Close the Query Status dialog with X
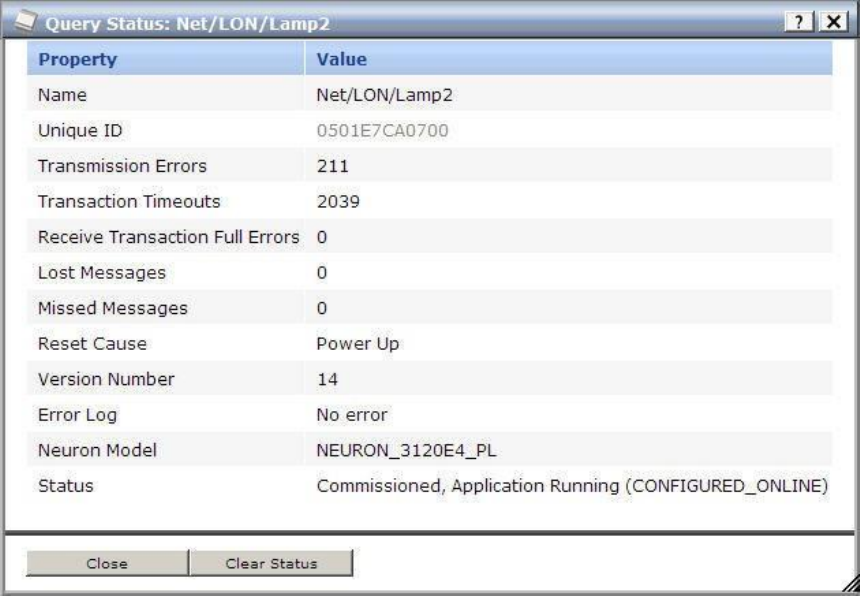 point(833,22)
